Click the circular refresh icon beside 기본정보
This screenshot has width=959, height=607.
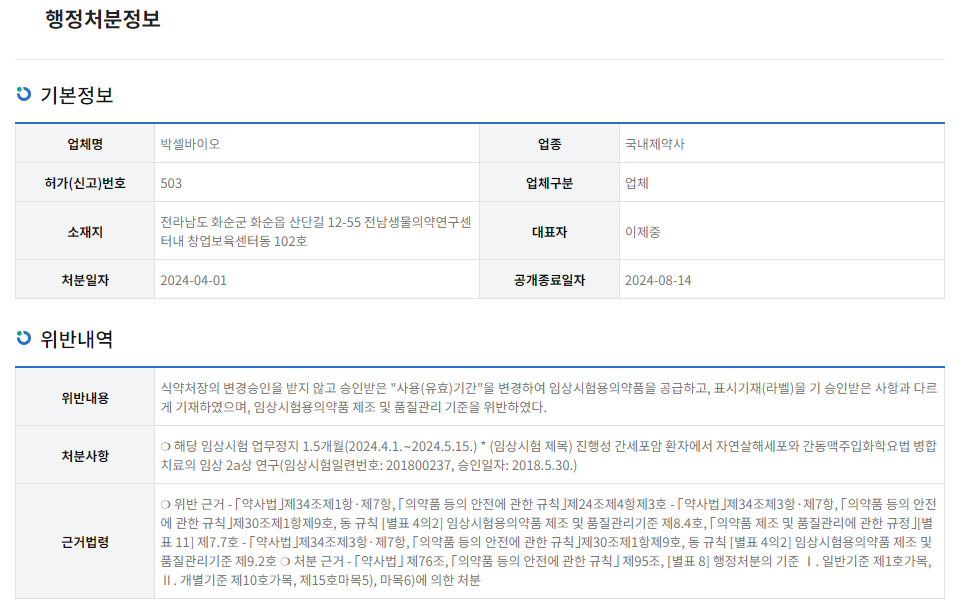click(x=23, y=96)
